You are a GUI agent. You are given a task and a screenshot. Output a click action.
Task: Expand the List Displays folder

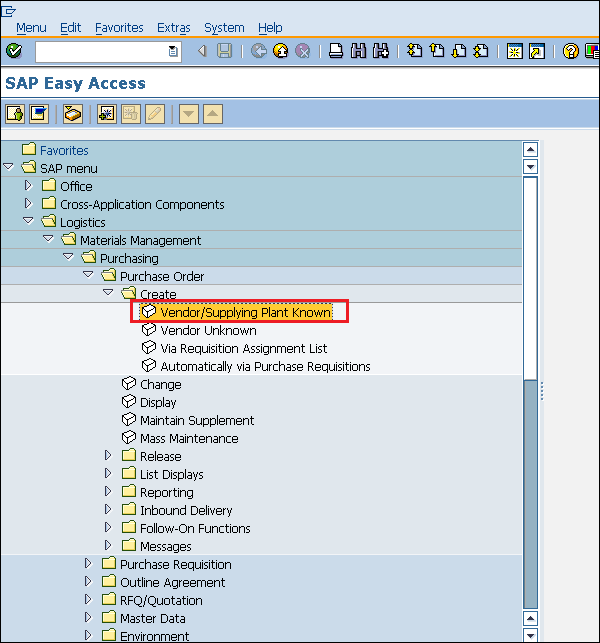coord(108,473)
